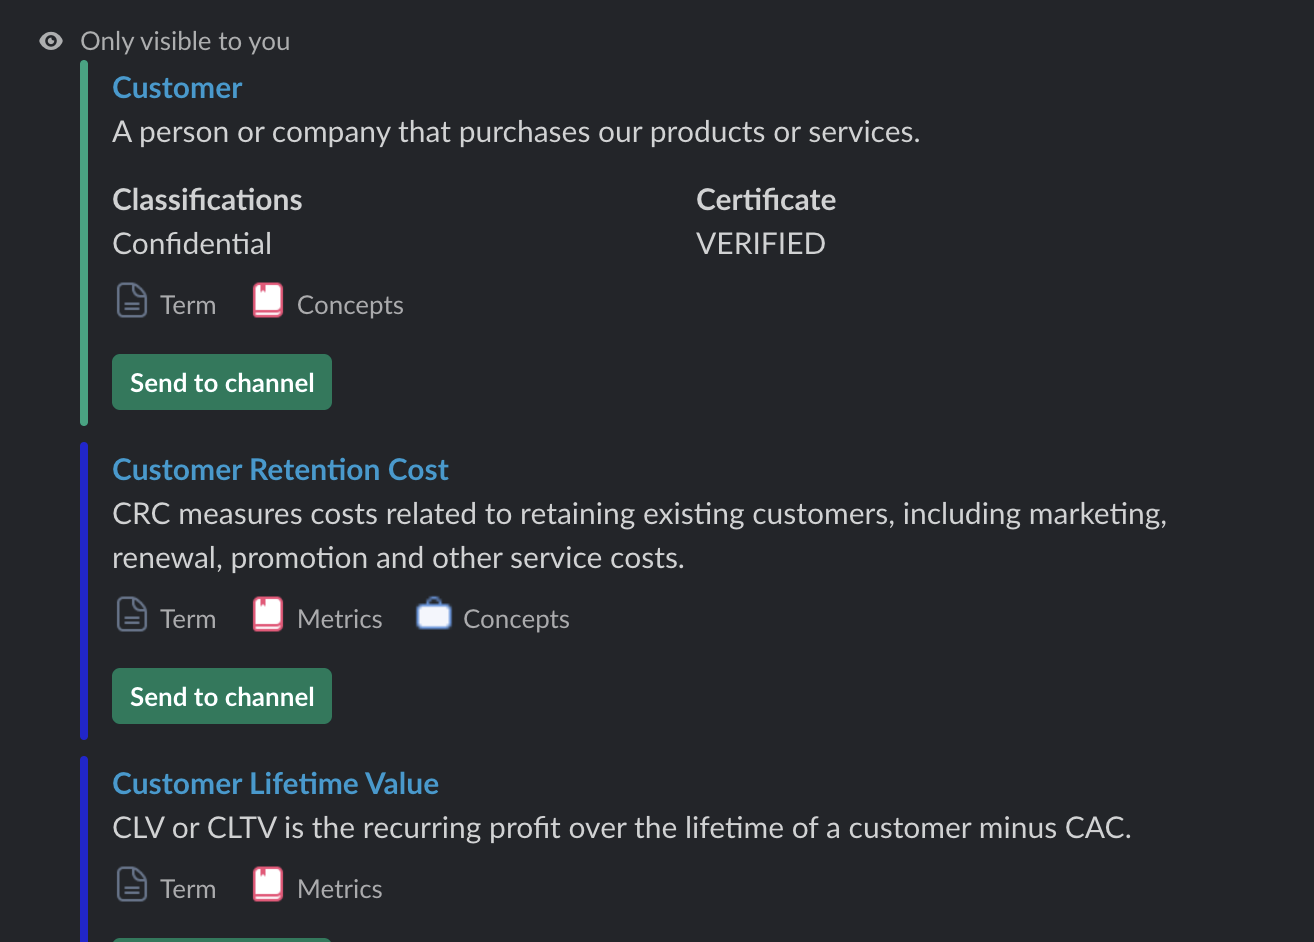
Task: Click the 'Term' label under Customer Retention Cost
Action: pos(188,619)
